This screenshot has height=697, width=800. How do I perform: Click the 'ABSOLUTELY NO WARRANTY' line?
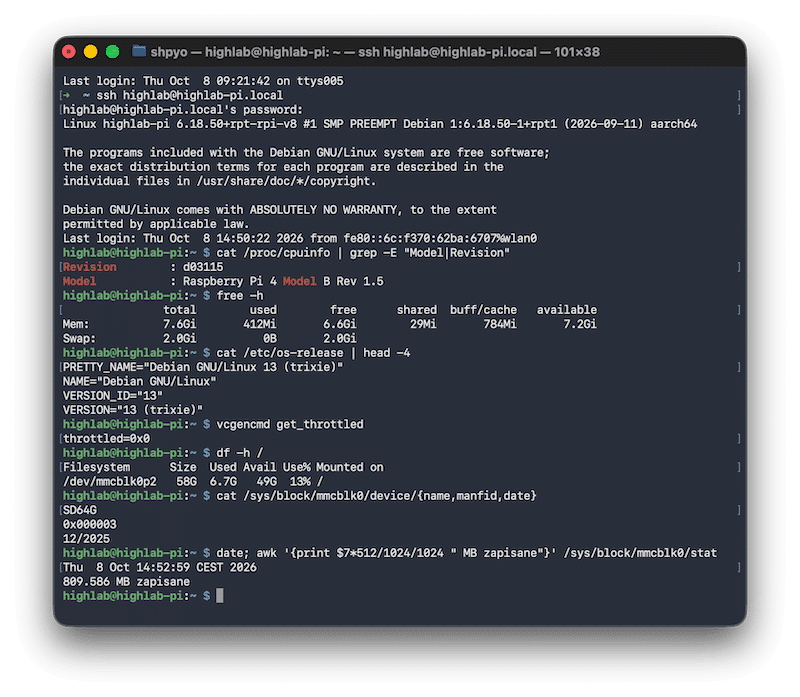280,210
